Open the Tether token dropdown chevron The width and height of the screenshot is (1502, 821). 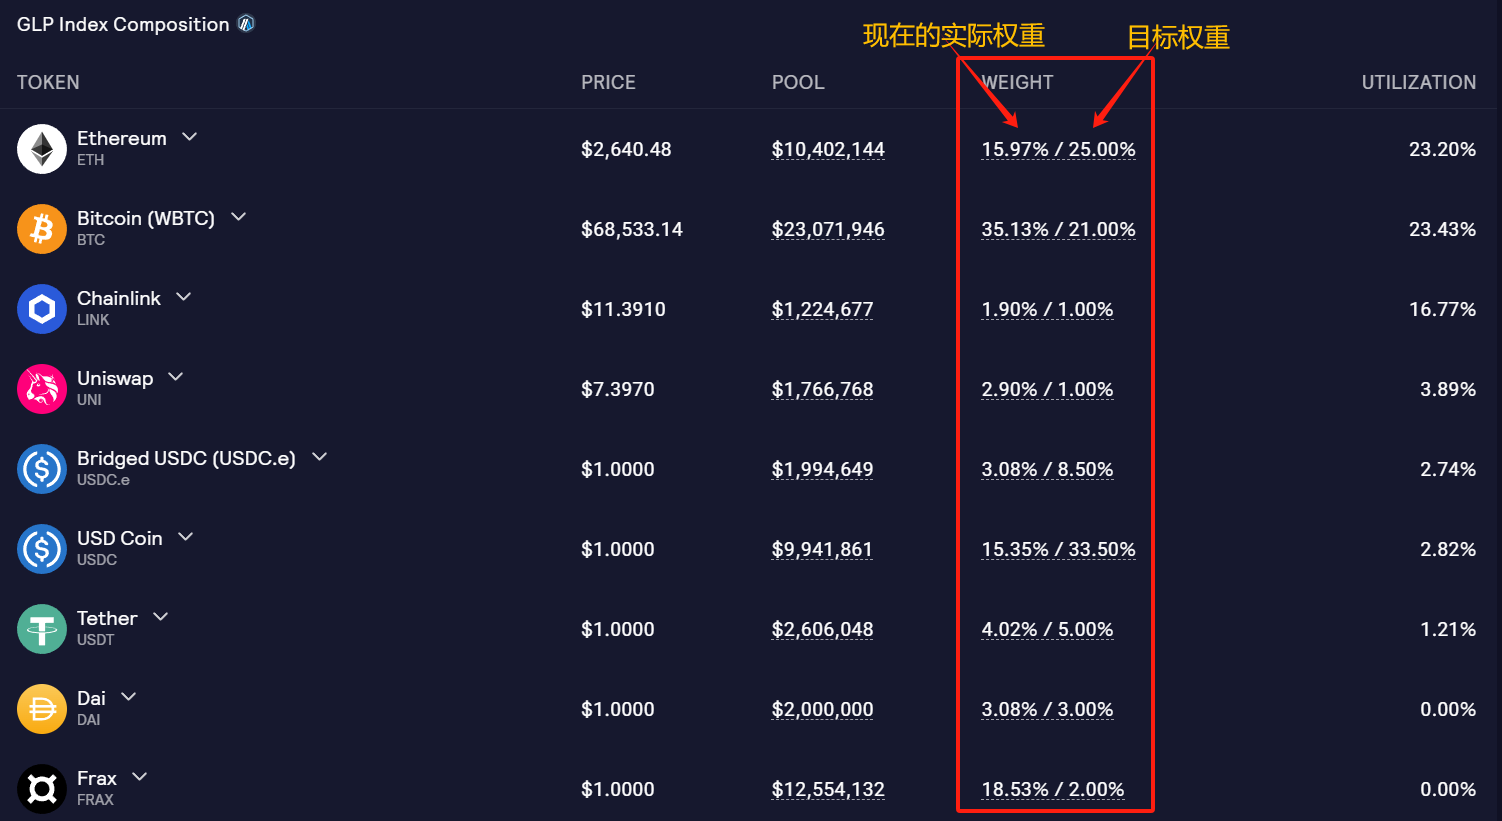point(160,617)
